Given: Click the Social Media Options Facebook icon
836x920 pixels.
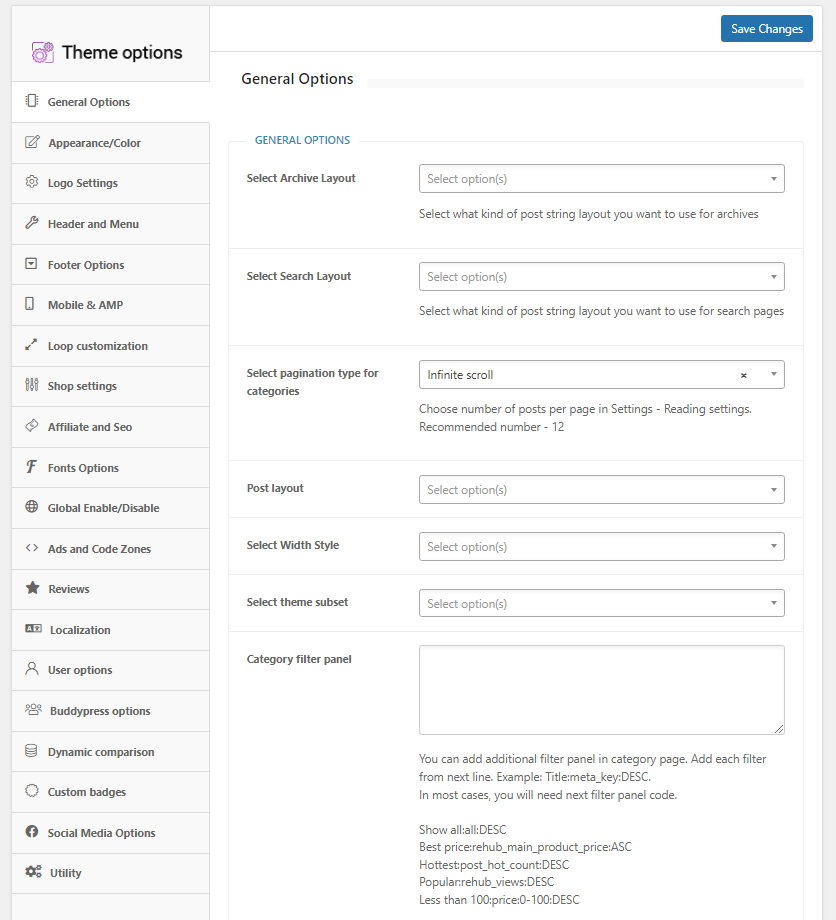Looking at the screenshot, I should 29,832.
